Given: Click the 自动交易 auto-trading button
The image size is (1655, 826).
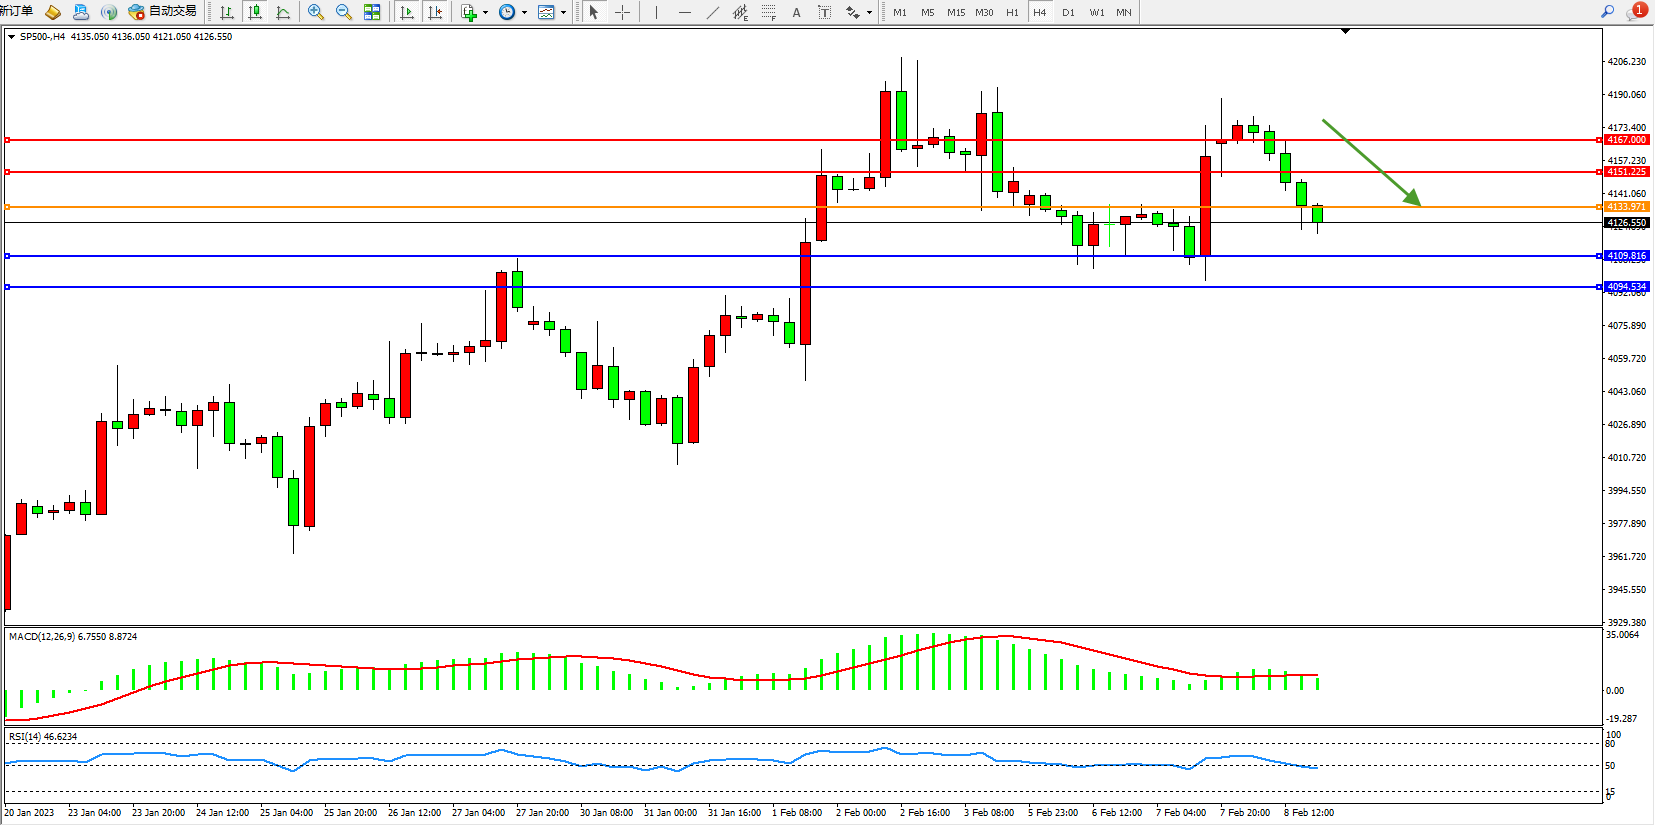Looking at the screenshot, I should (163, 12).
